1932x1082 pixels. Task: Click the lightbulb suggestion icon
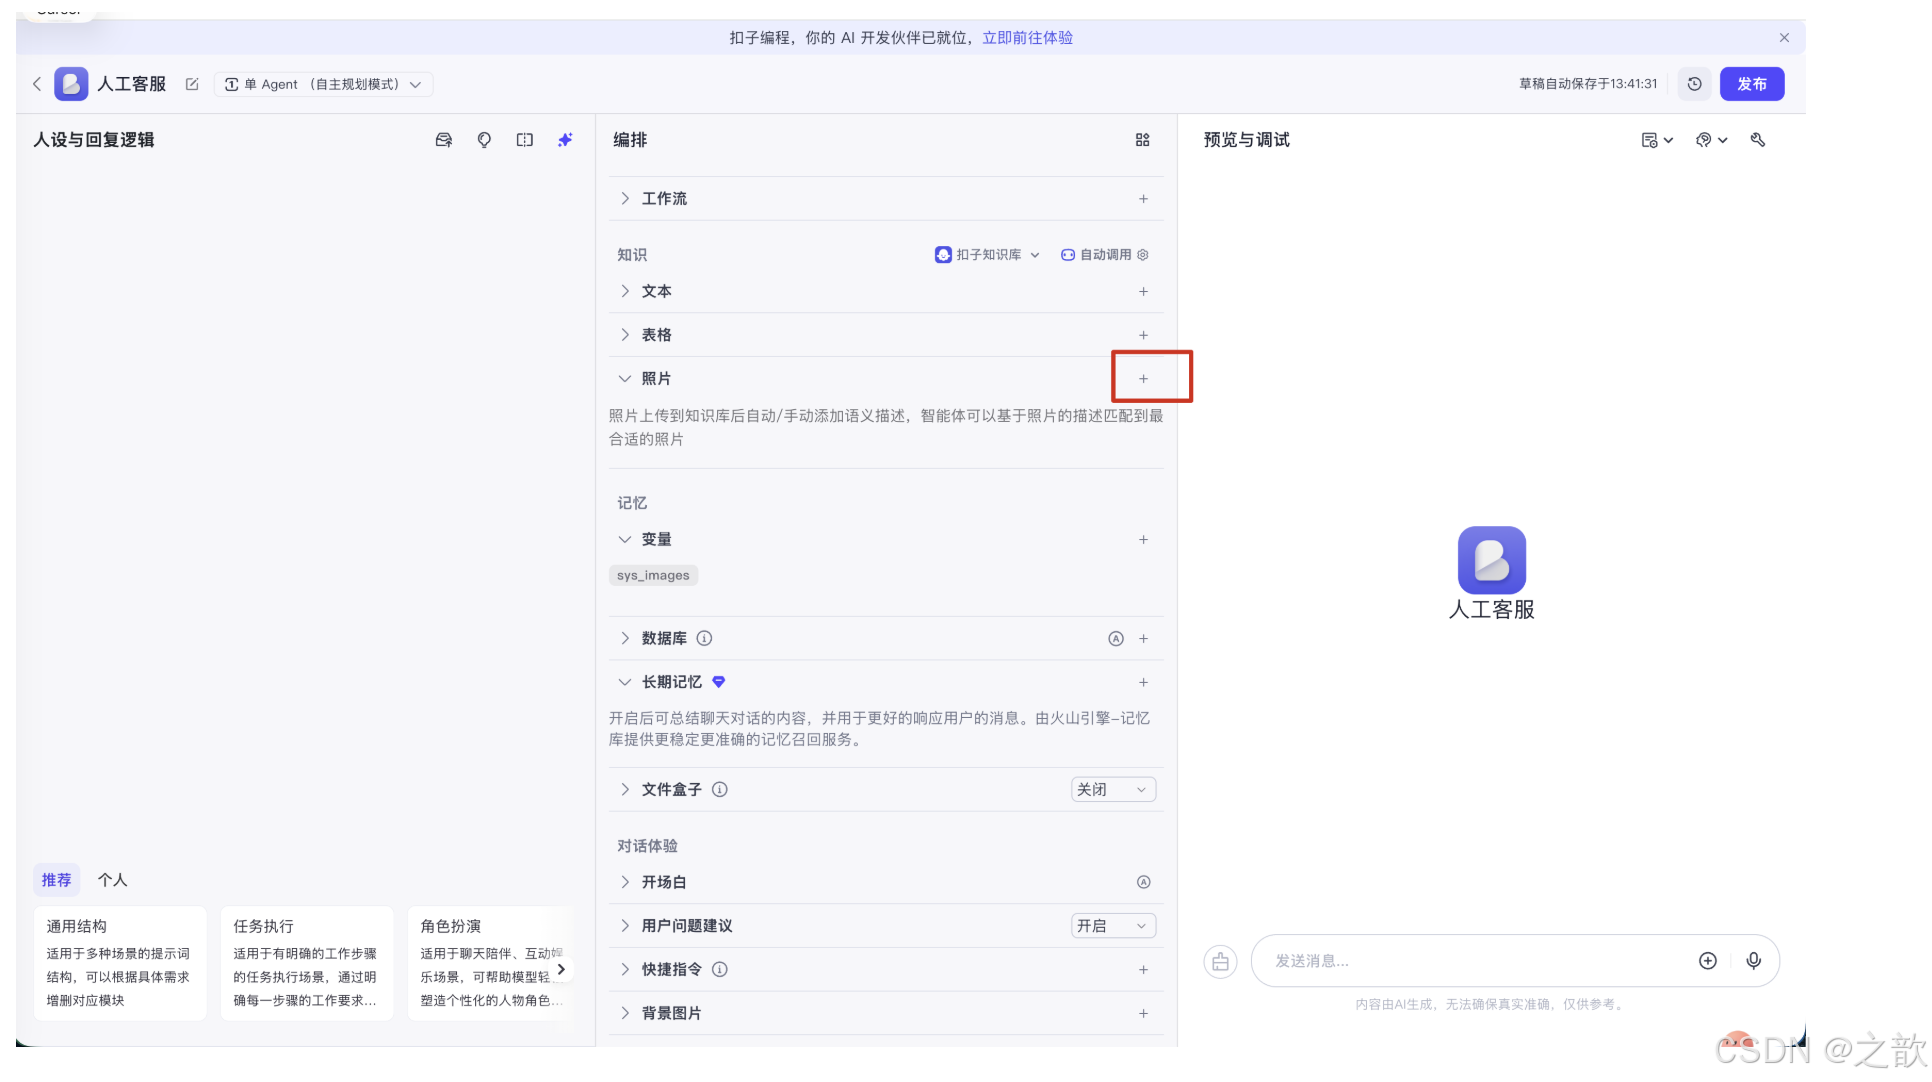[484, 140]
